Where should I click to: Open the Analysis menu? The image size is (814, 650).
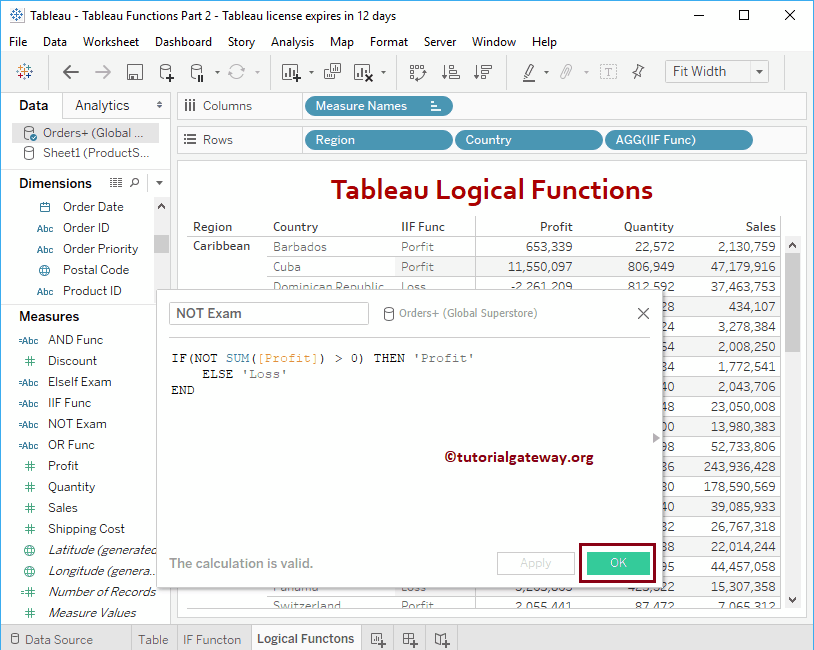[x=292, y=42]
